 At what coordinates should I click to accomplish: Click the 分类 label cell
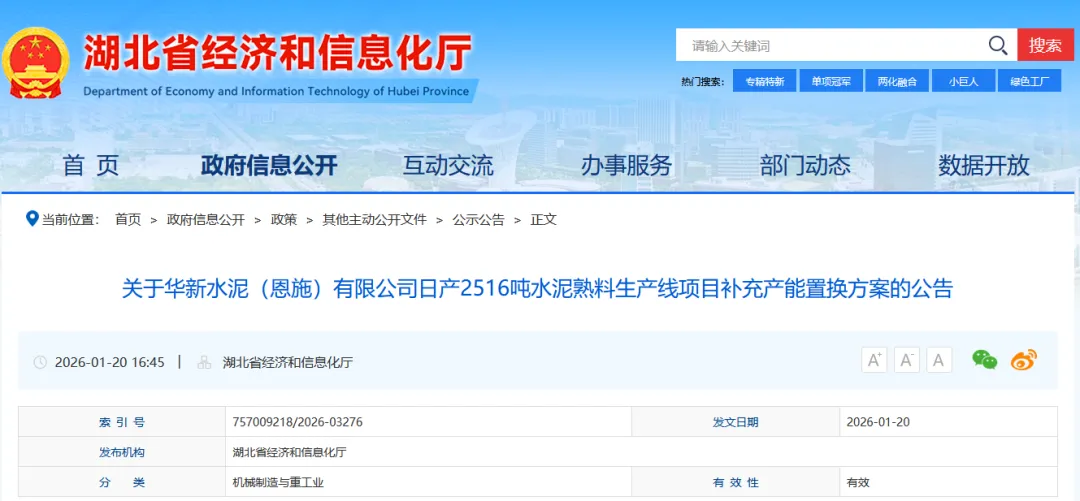(122, 482)
